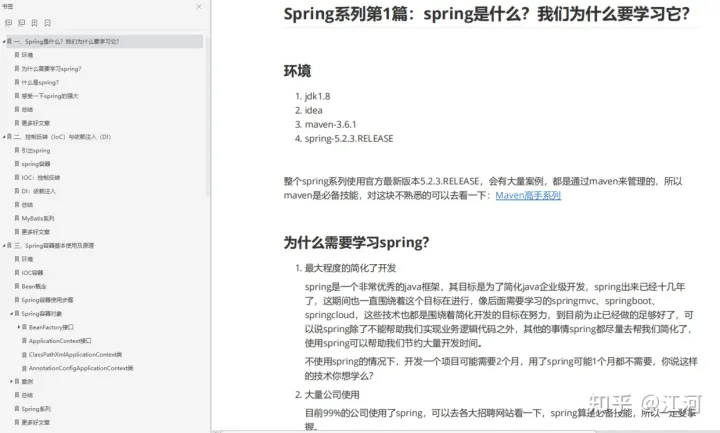Click the 环境 heading in the document

(298, 71)
